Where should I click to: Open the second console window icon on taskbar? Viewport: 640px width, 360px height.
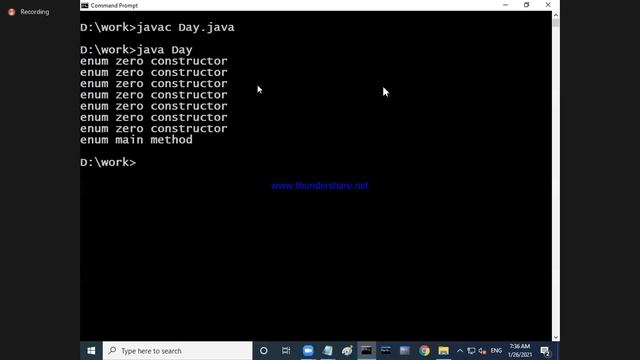click(386, 351)
